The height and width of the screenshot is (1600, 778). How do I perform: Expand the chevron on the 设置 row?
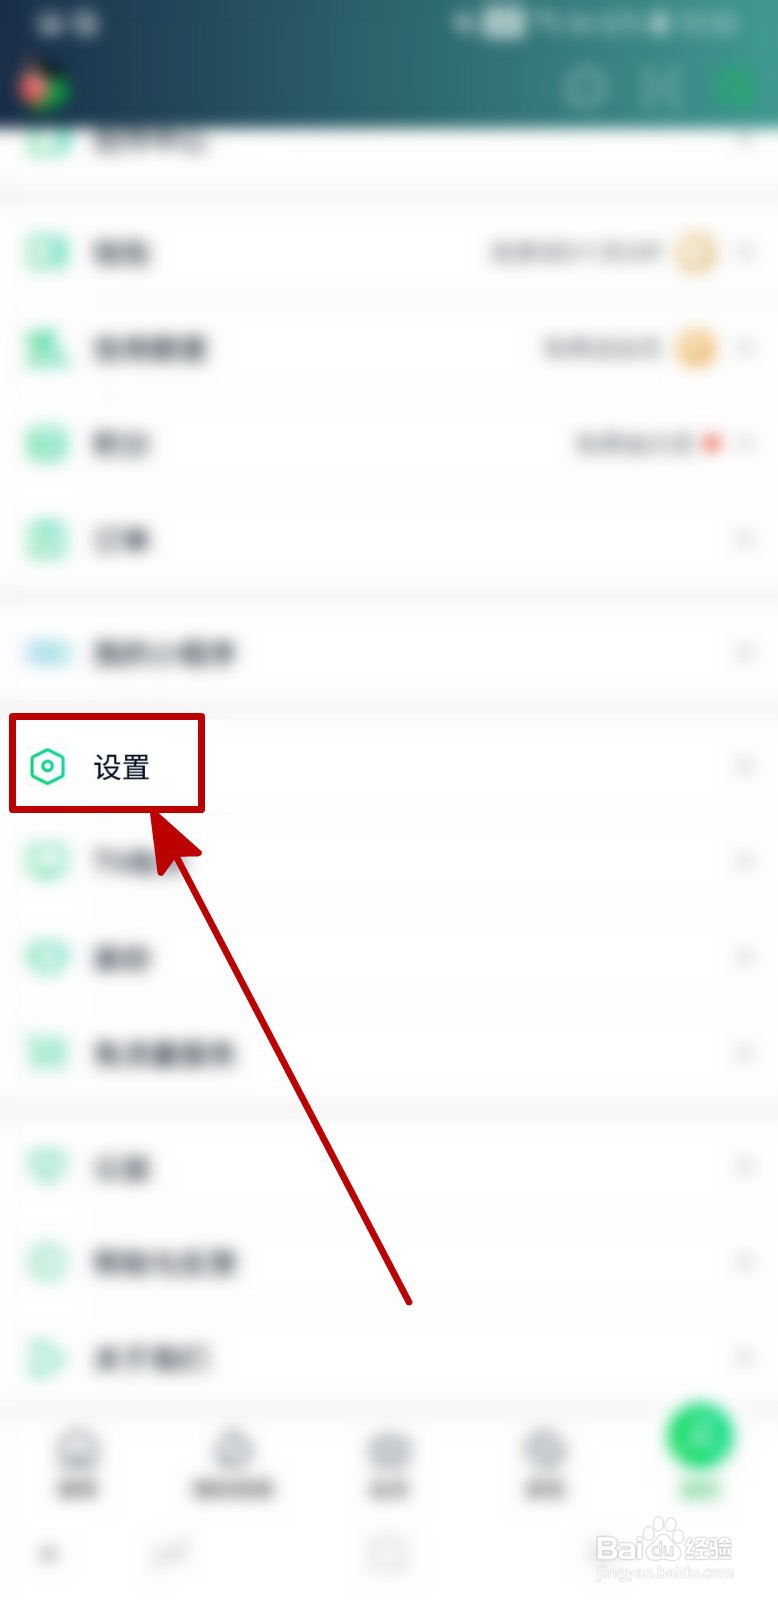coord(744,767)
